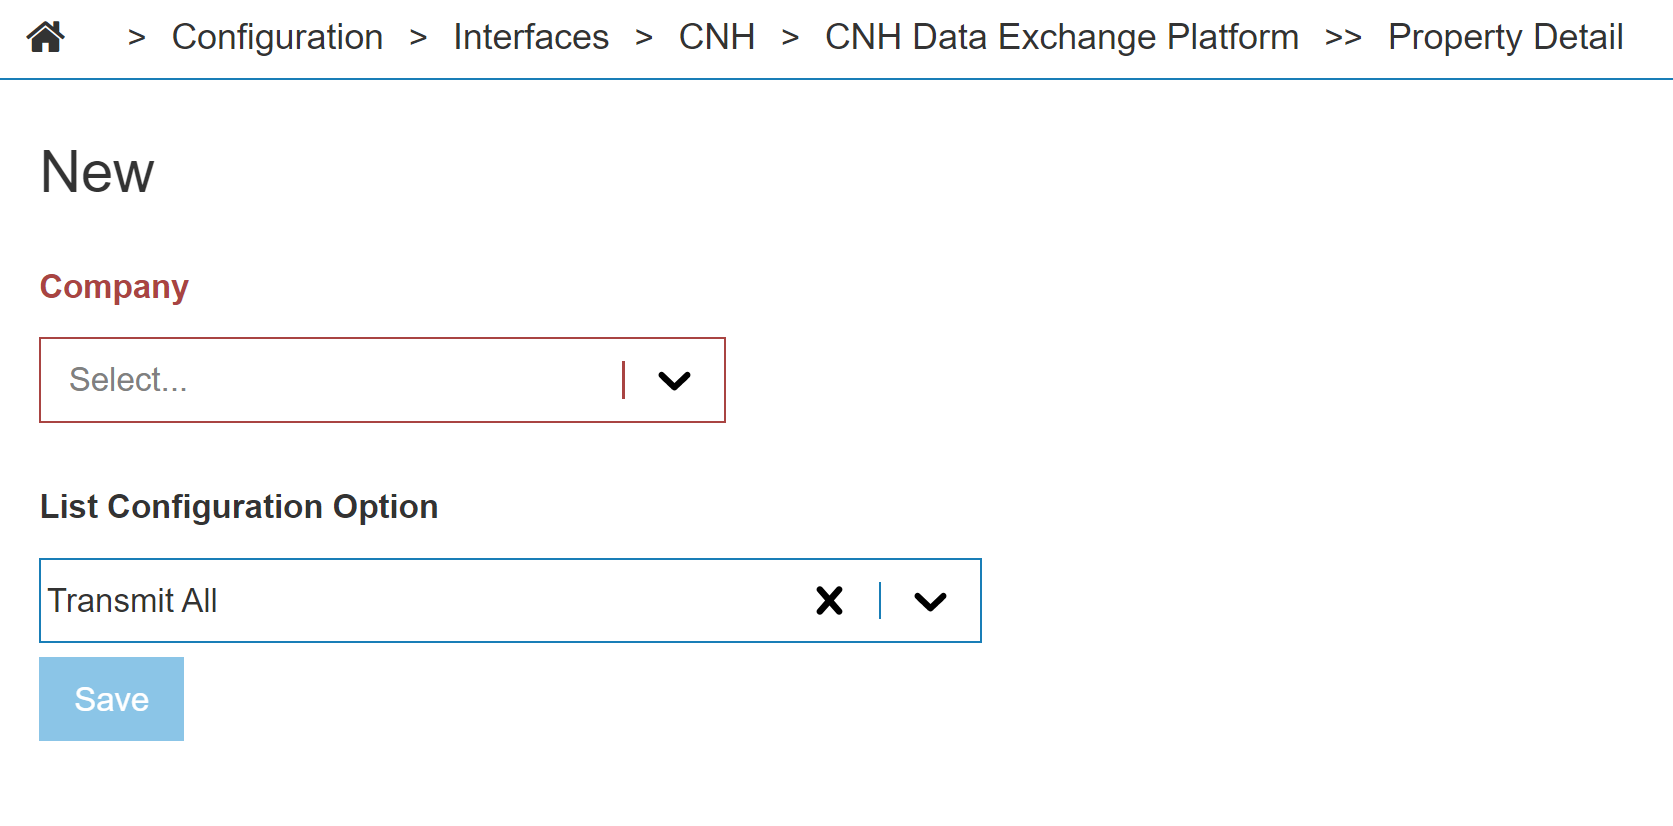The width and height of the screenshot is (1673, 826).
Task: Click the List Configuration Option label
Action: [239, 507]
